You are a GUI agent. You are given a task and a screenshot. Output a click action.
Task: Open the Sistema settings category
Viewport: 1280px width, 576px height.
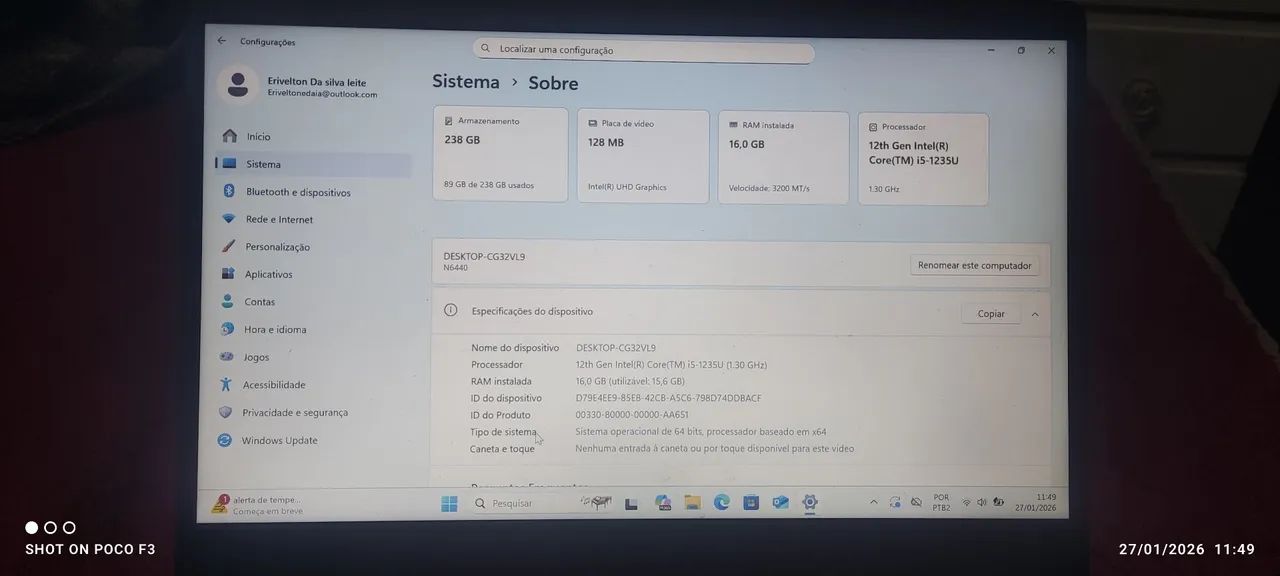click(263, 164)
